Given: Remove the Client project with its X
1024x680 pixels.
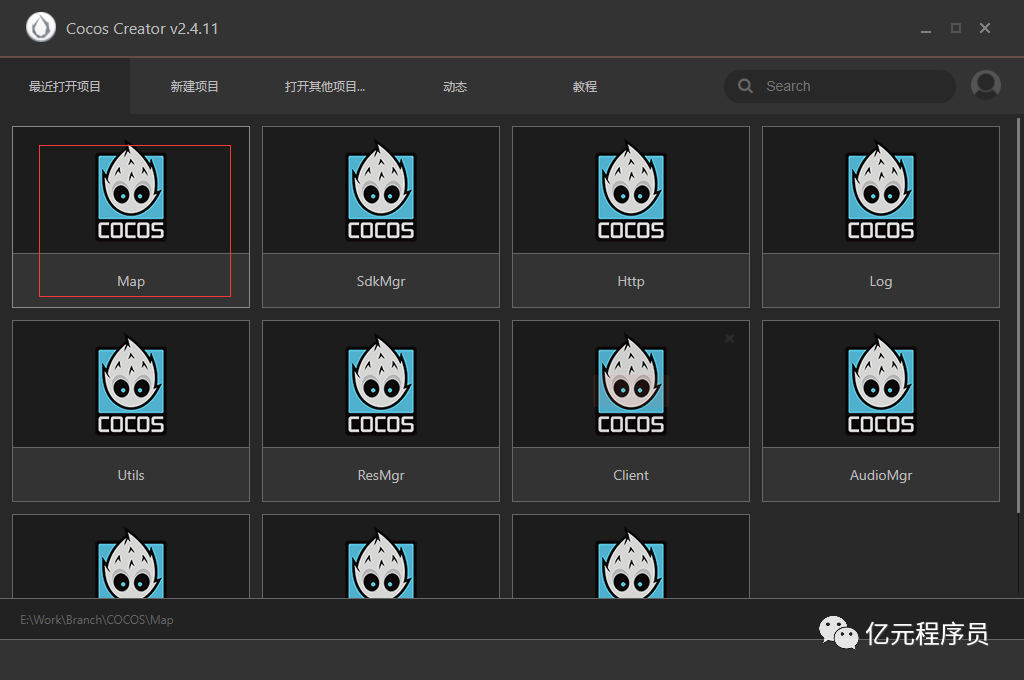Looking at the screenshot, I should 729,338.
